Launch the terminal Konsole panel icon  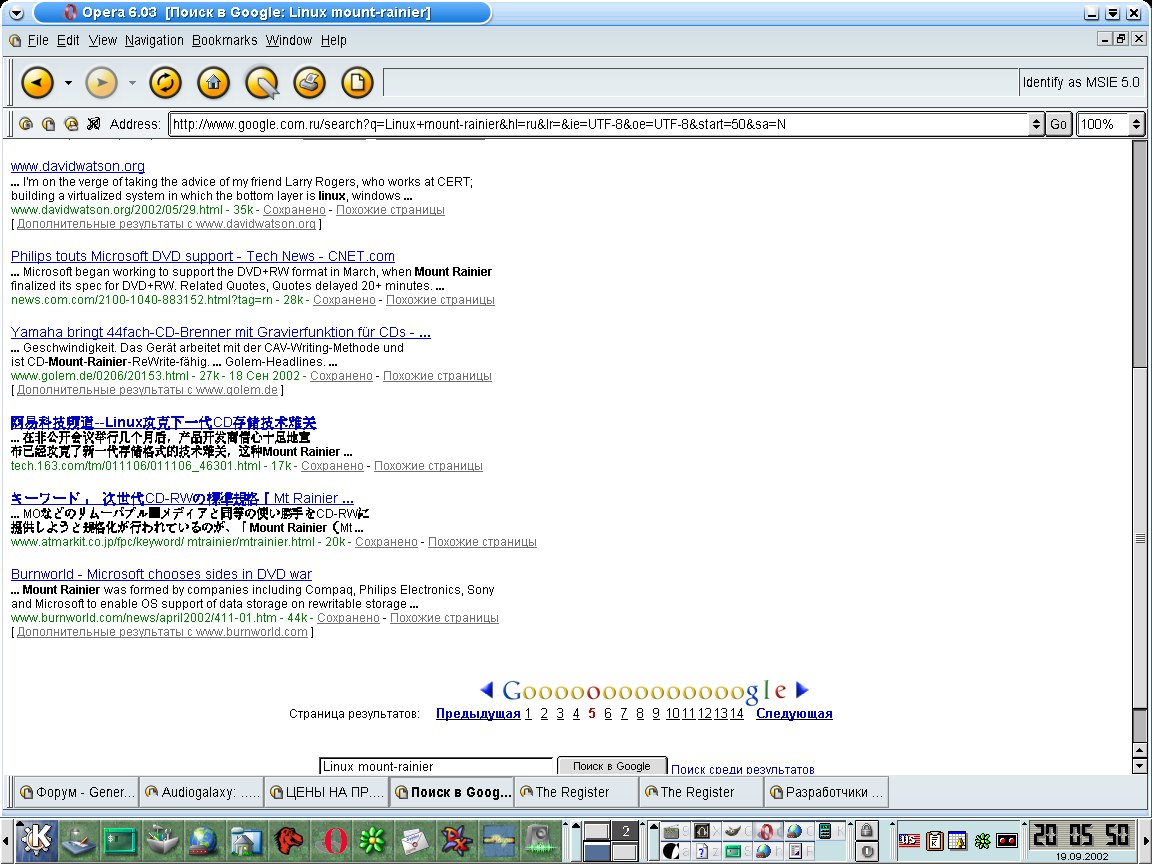120,840
